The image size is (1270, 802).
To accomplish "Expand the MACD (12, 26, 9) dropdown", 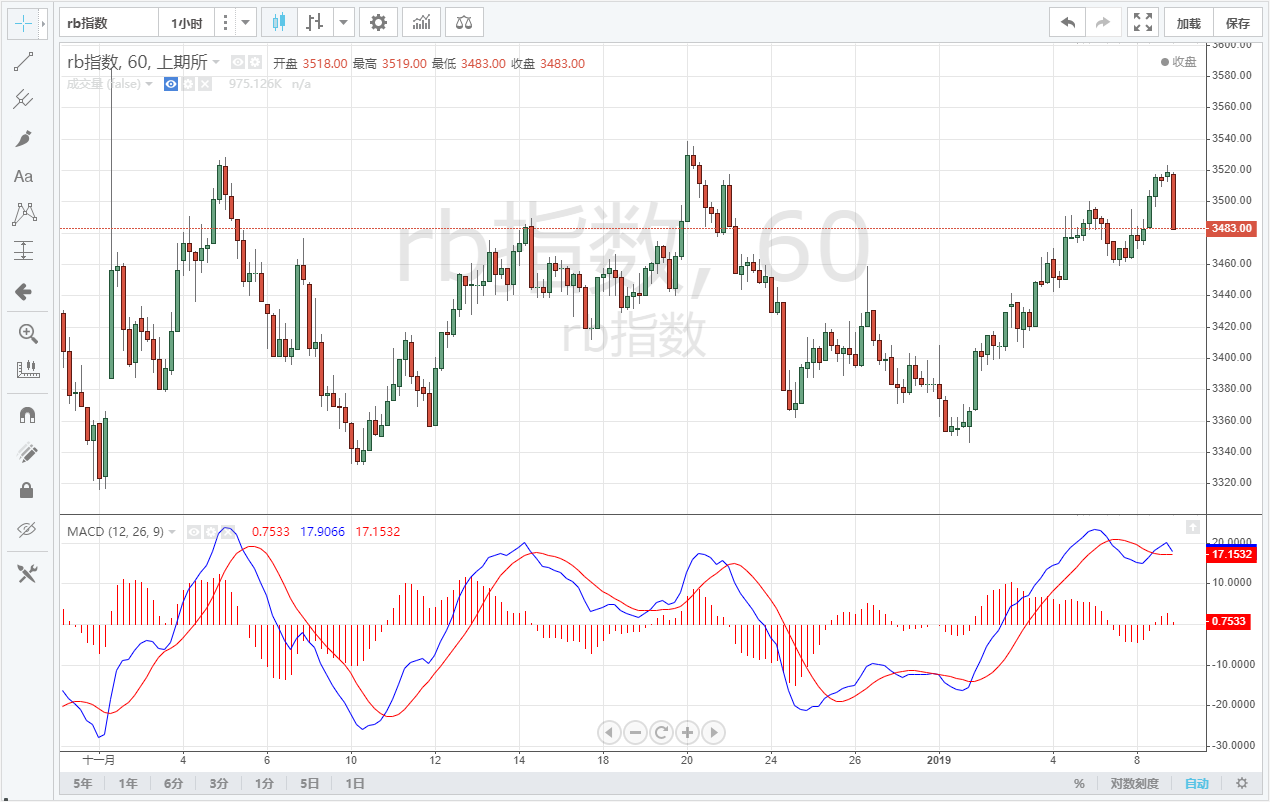I will [x=172, y=532].
